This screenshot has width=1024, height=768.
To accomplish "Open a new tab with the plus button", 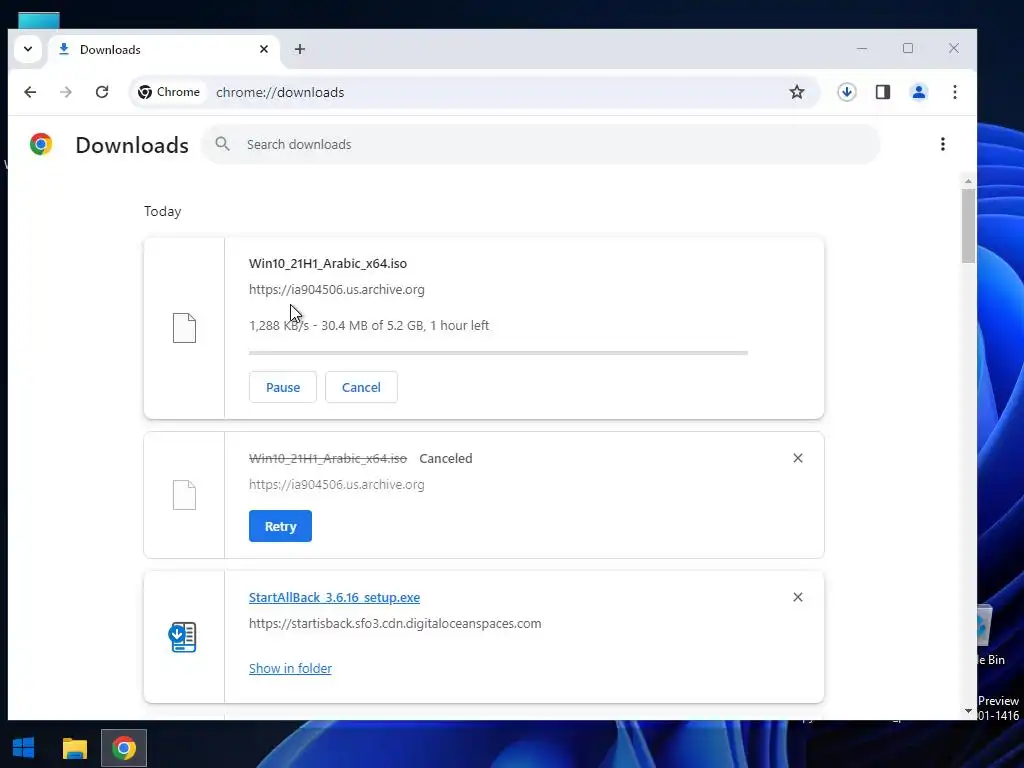I will [x=300, y=50].
